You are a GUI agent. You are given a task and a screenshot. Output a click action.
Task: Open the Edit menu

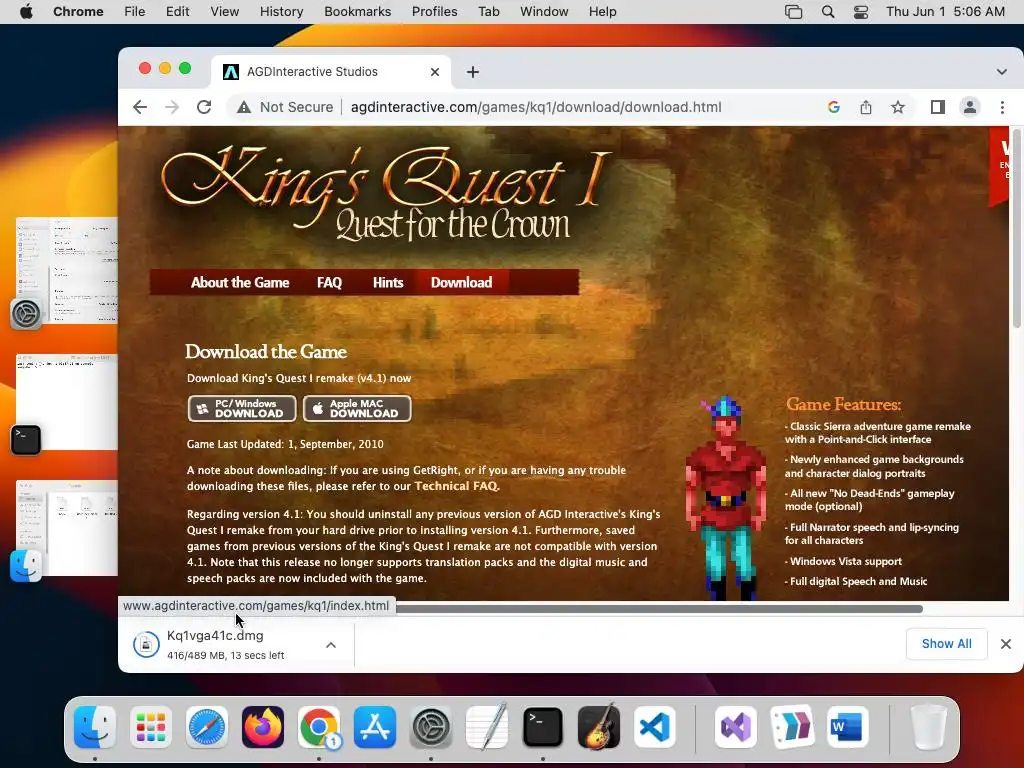[178, 12]
